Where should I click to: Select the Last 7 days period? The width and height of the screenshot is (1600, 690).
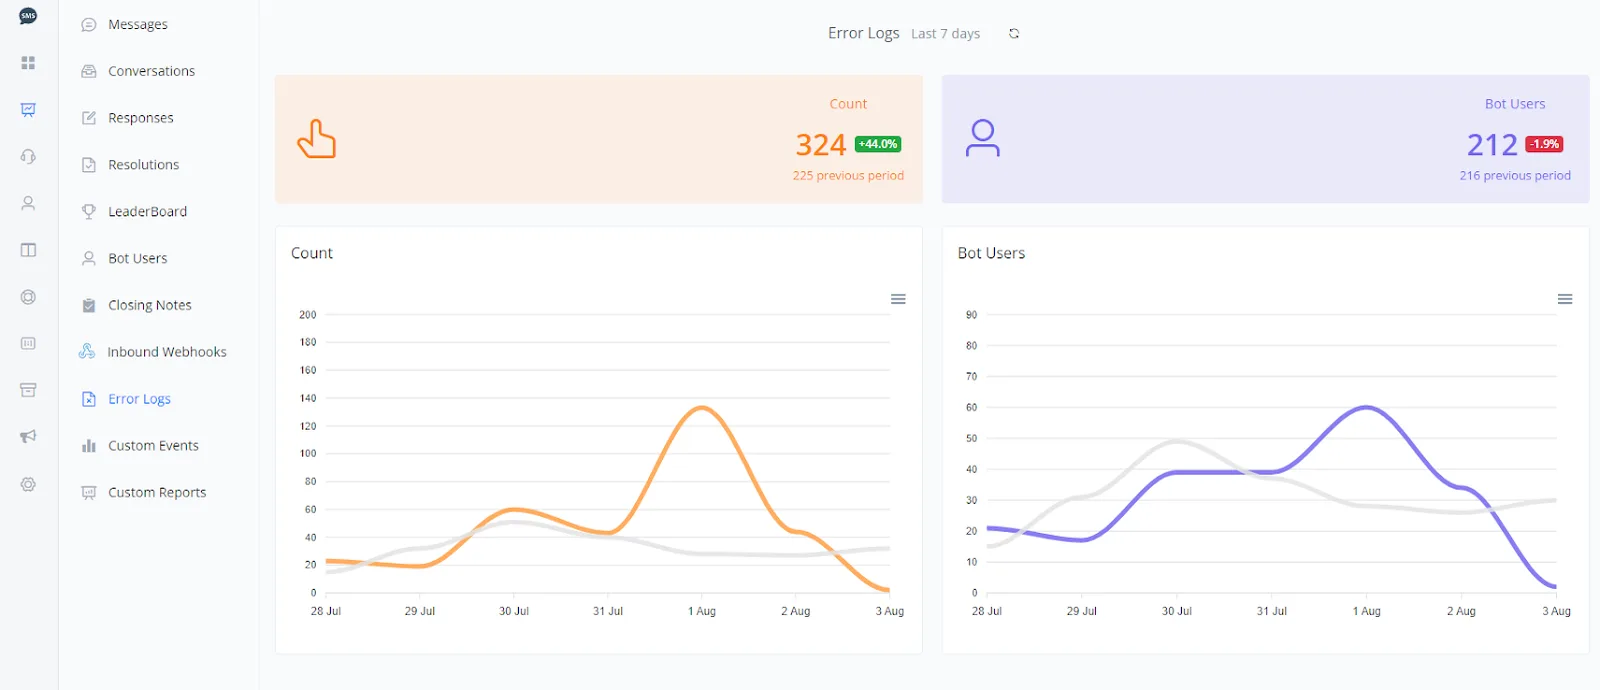[945, 34]
